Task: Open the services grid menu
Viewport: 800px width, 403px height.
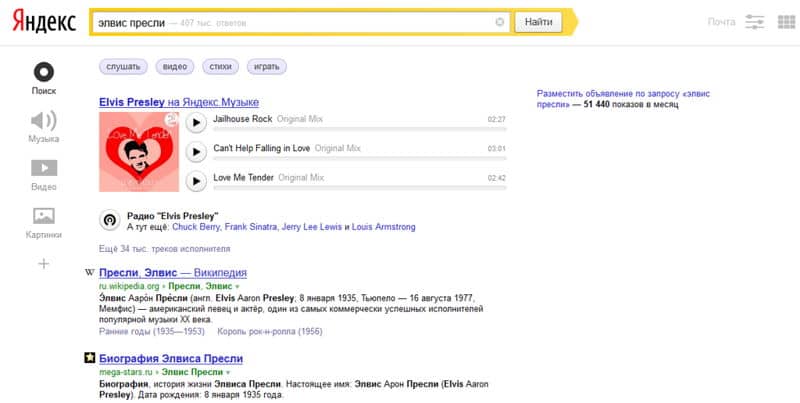Action: click(784, 21)
